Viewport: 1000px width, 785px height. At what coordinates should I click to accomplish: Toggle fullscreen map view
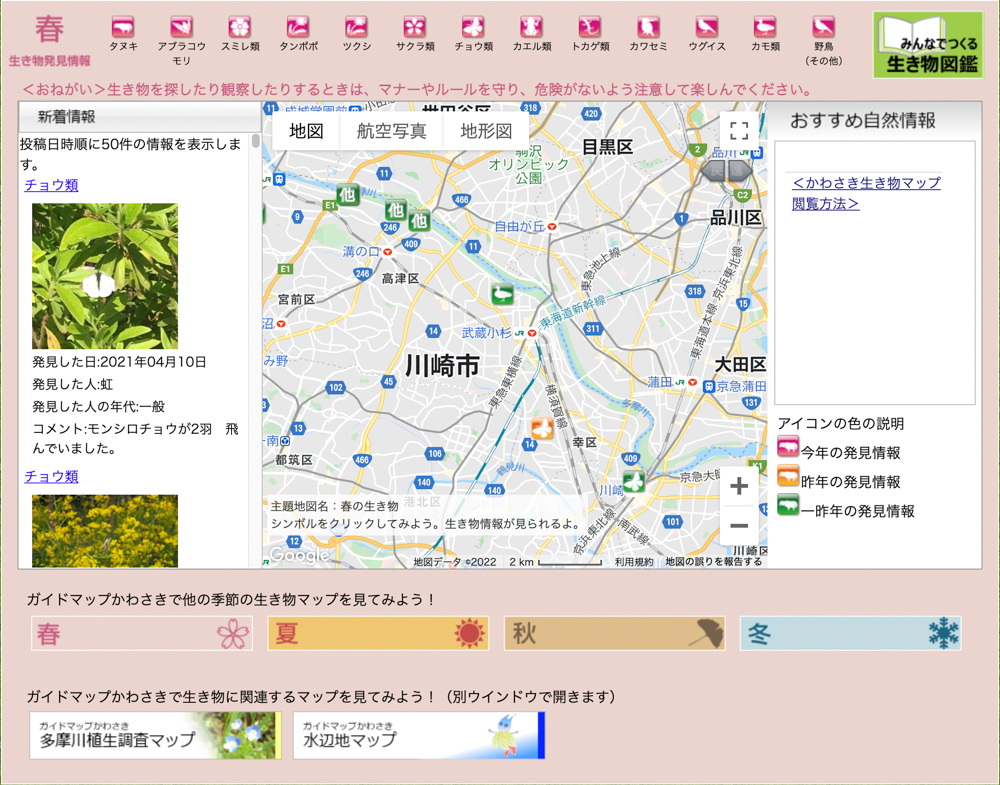[739, 131]
